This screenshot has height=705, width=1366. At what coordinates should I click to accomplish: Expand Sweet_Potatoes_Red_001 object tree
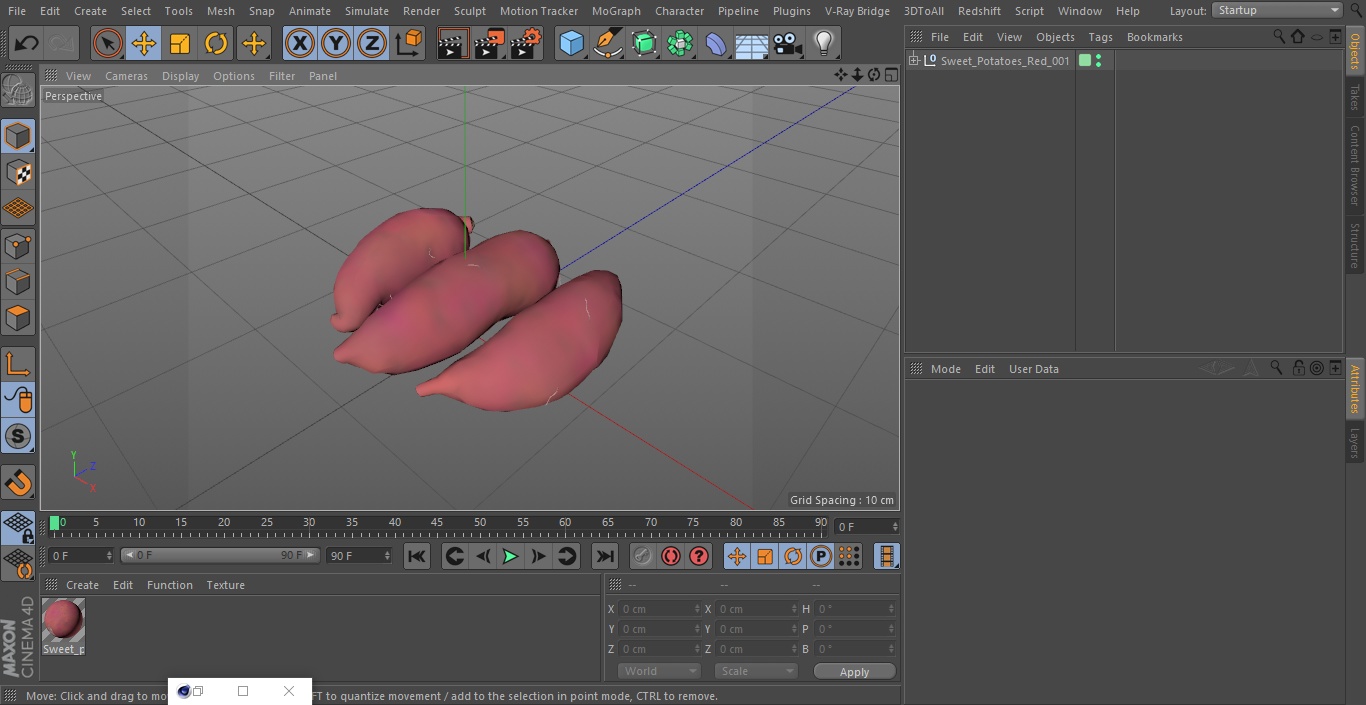tap(913, 61)
